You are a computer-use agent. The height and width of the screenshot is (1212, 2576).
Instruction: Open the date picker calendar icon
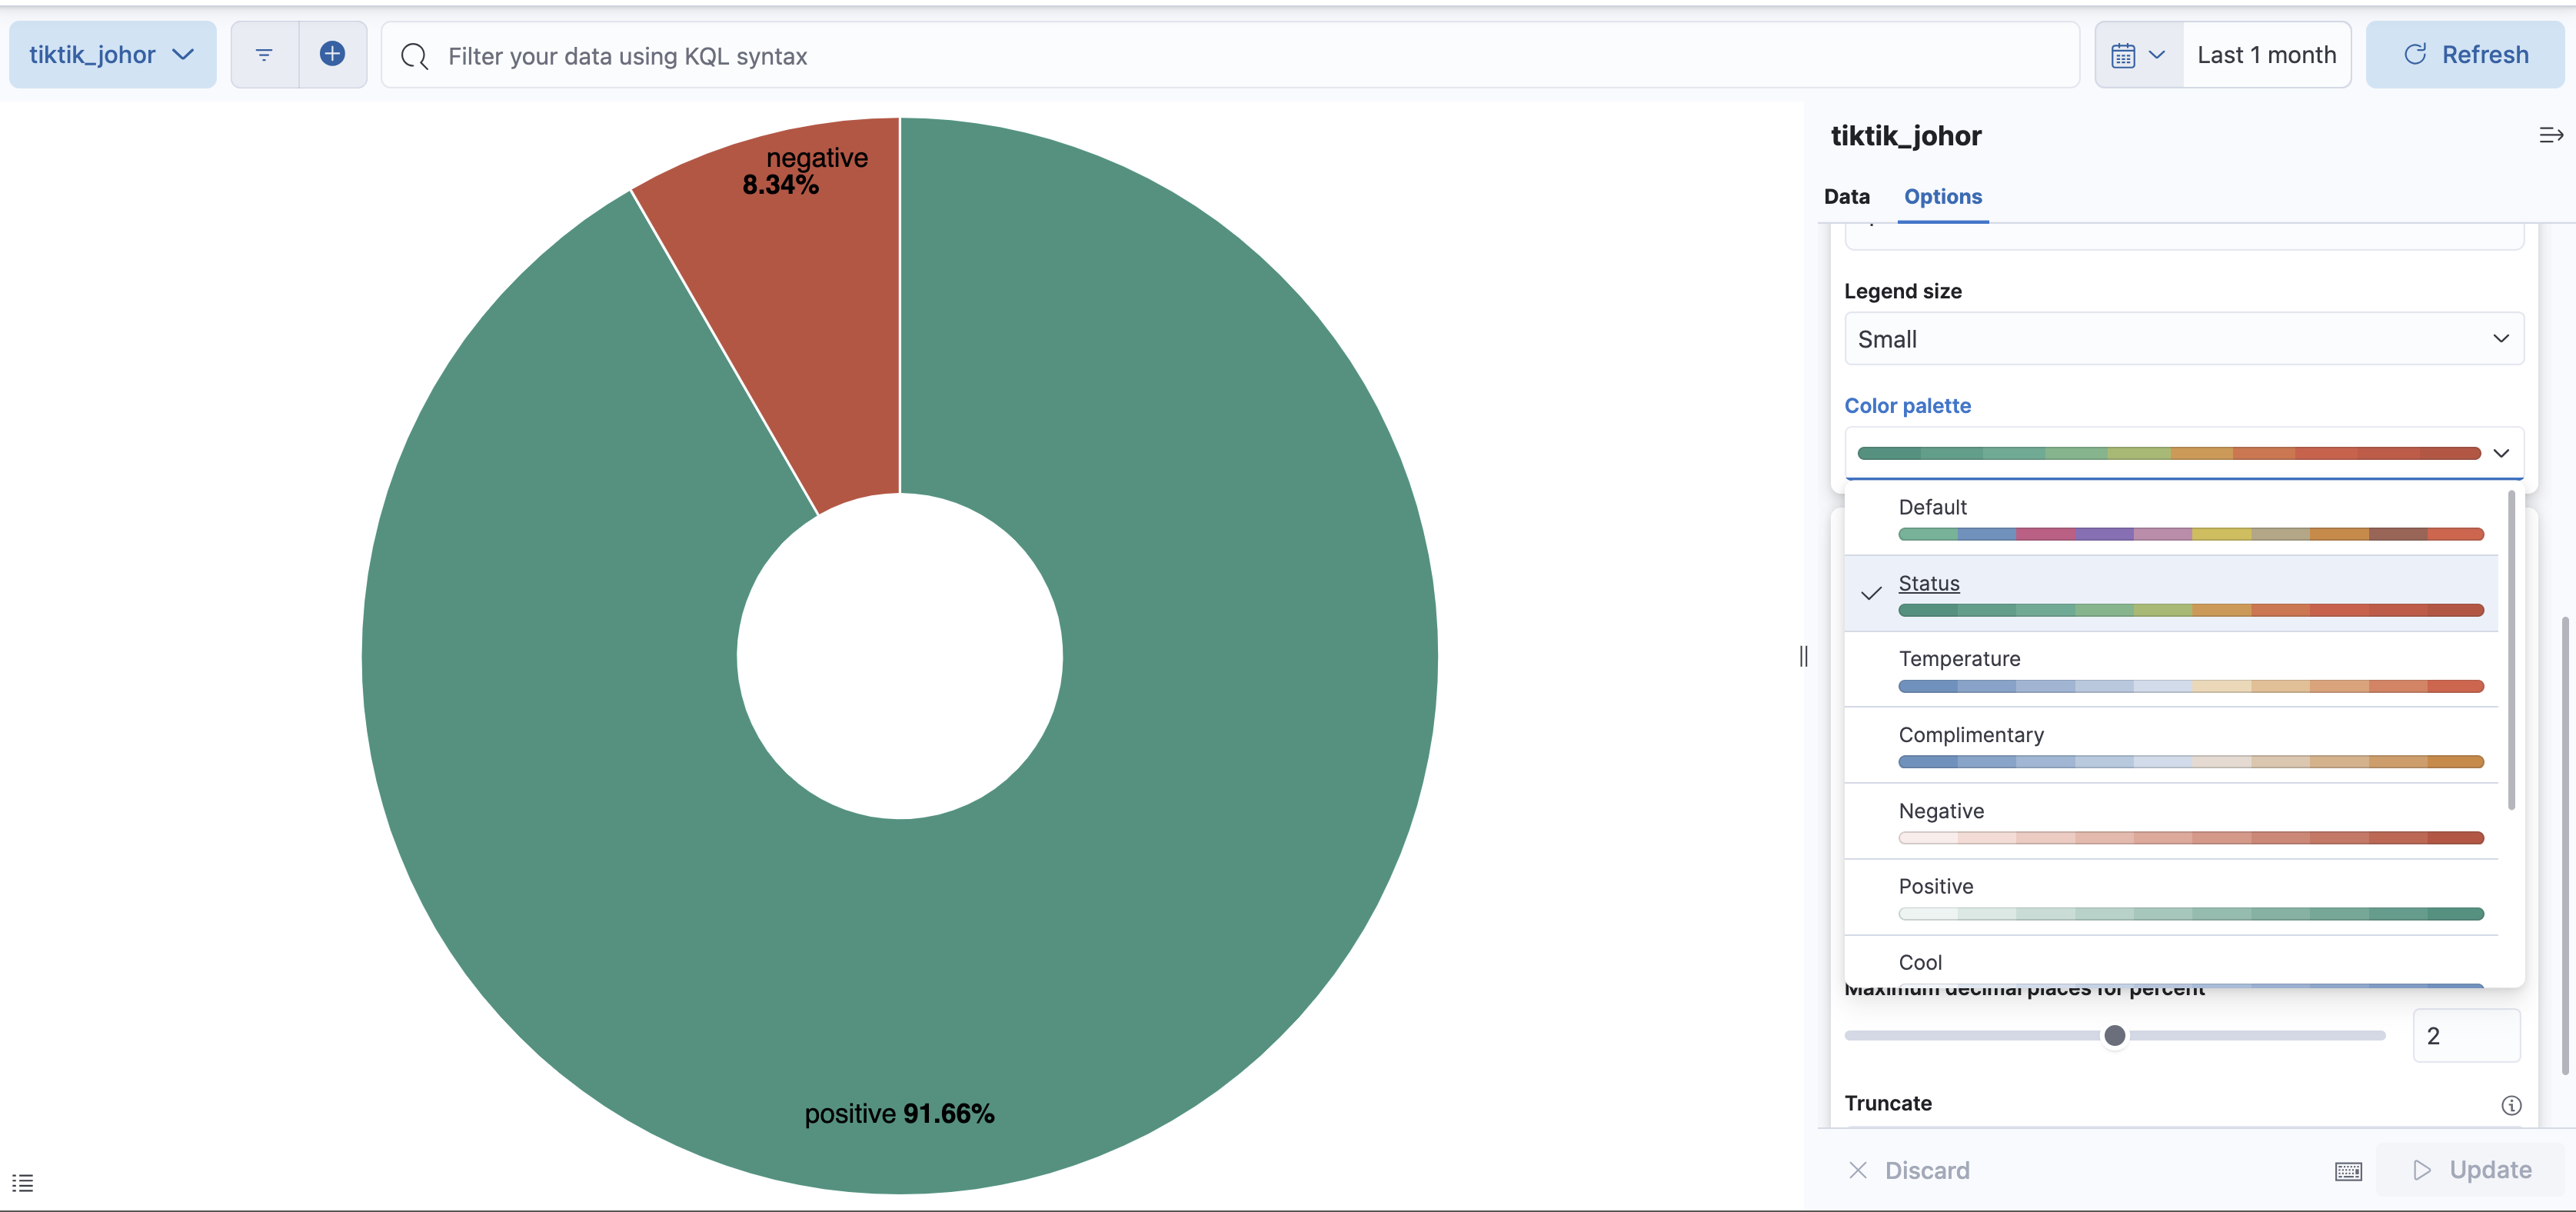click(x=2125, y=54)
